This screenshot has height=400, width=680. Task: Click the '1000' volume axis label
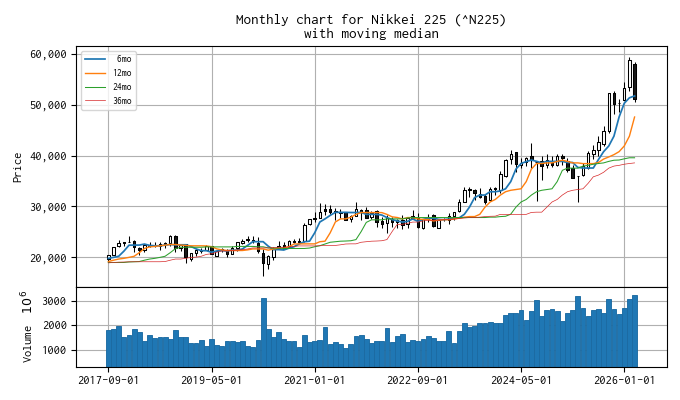[x=54, y=350]
